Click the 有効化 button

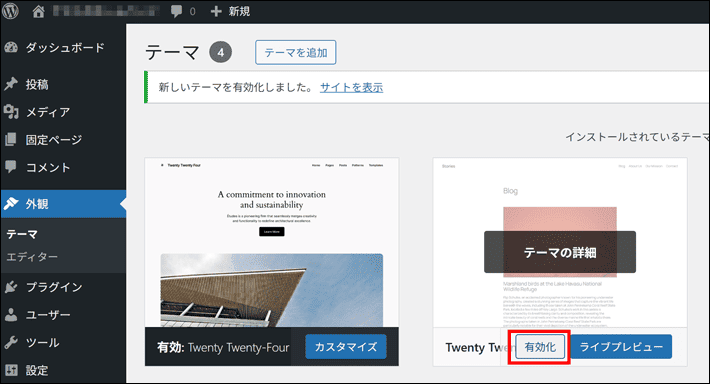[x=540, y=347]
